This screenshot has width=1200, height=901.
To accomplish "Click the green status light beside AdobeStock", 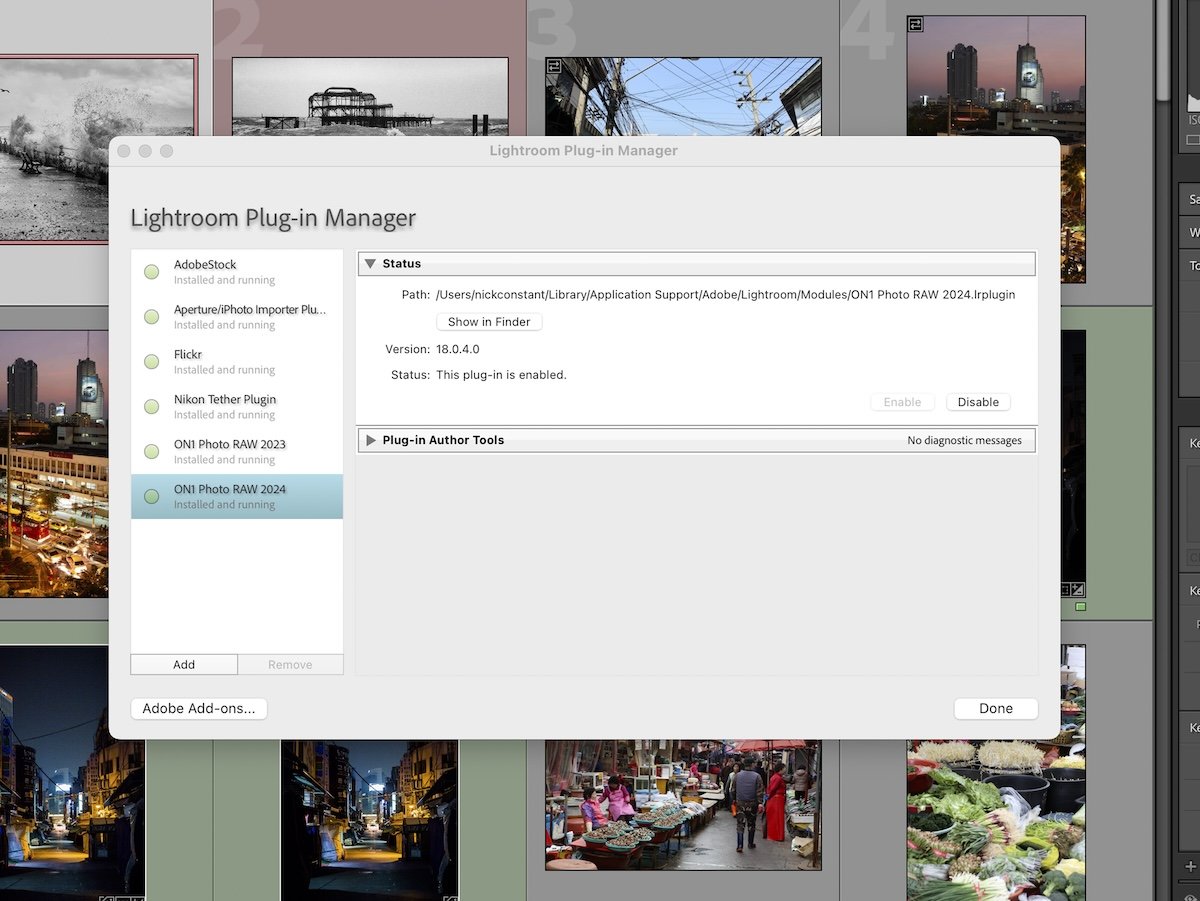I will pos(151,271).
